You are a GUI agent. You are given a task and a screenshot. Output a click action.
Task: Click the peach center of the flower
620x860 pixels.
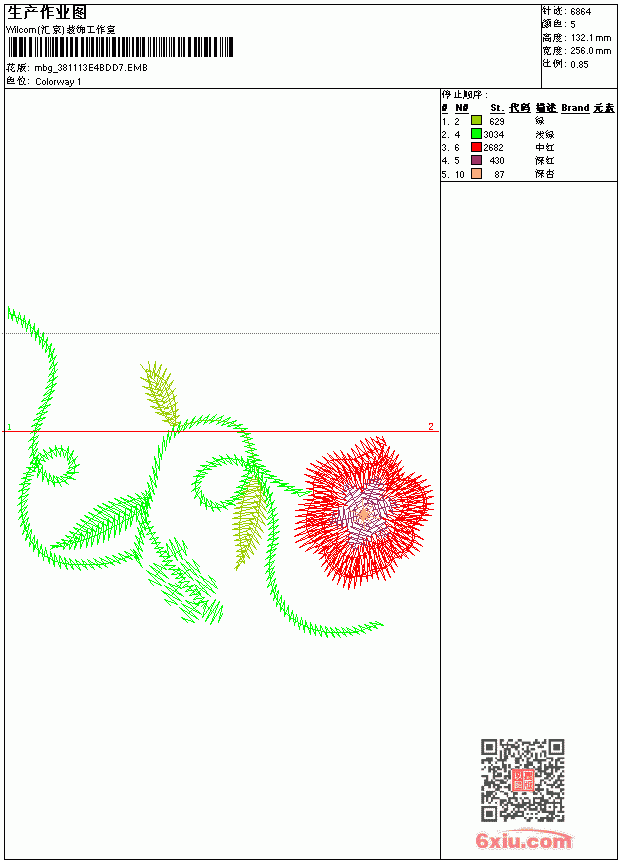[x=364, y=514]
